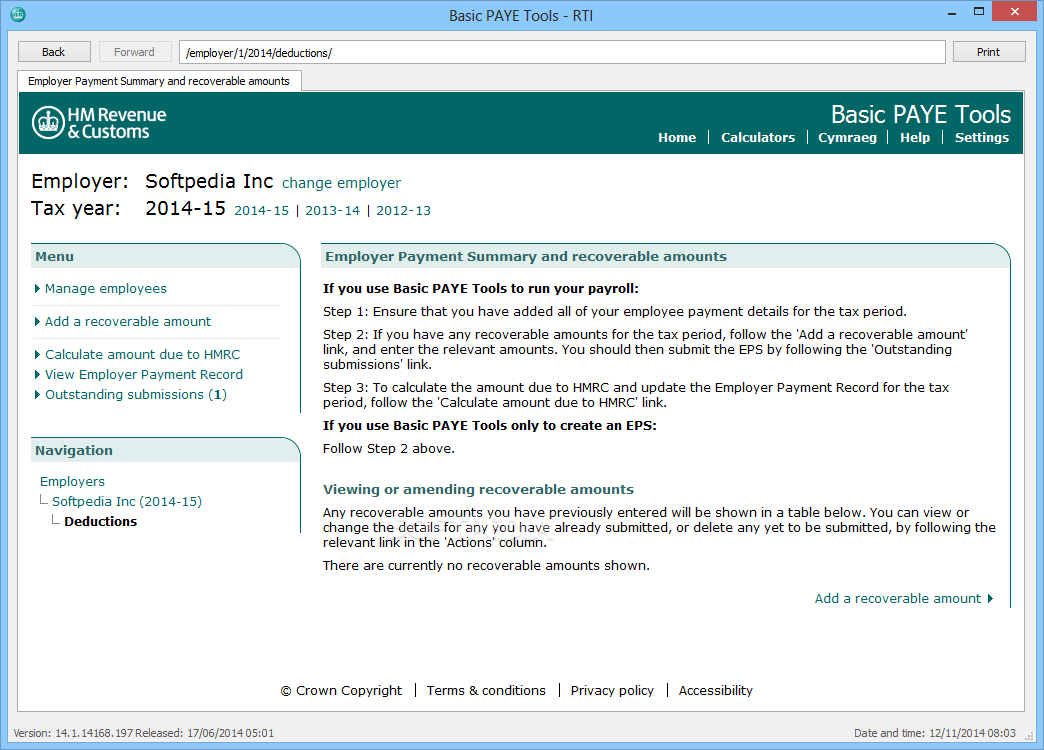Select tax year 2012-13 link
Viewport: 1044px width, 750px height.
tap(403, 210)
